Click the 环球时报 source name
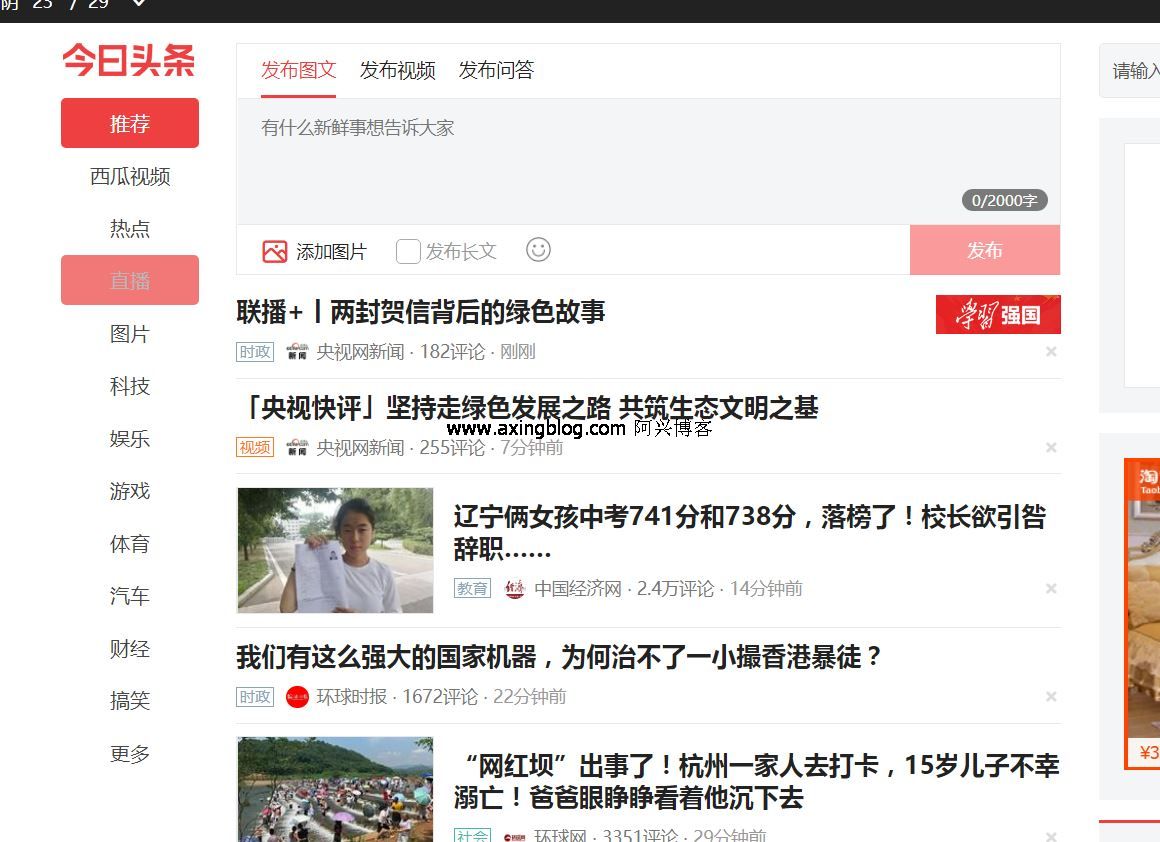The width and height of the screenshot is (1160, 842). tap(351, 697)
